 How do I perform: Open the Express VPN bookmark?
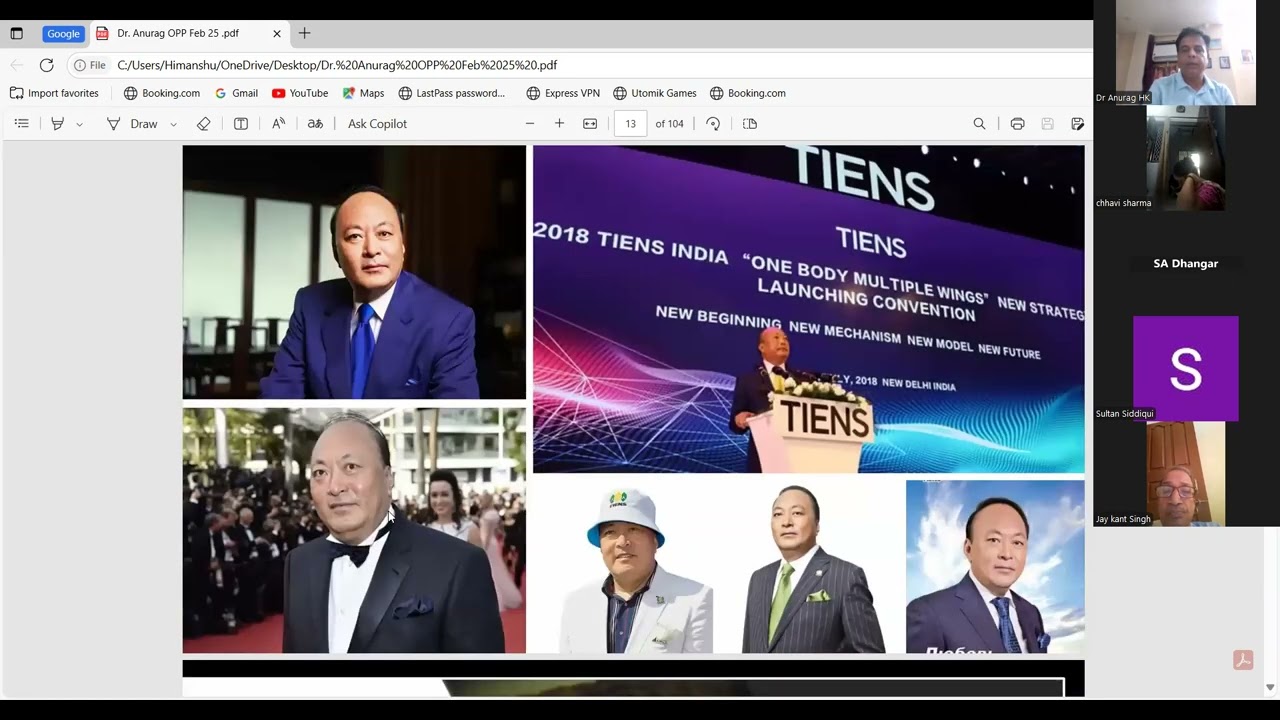(563, 93)
